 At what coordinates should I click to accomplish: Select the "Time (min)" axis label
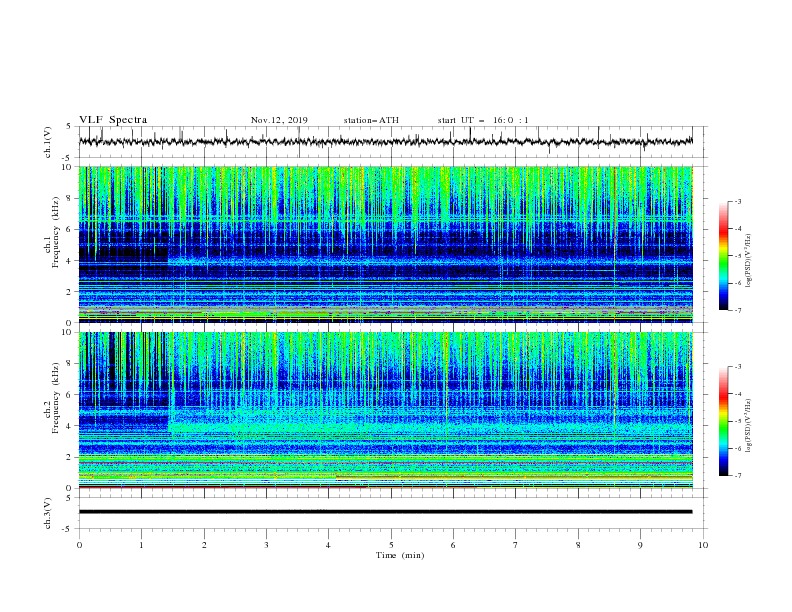tap(400, 555)
